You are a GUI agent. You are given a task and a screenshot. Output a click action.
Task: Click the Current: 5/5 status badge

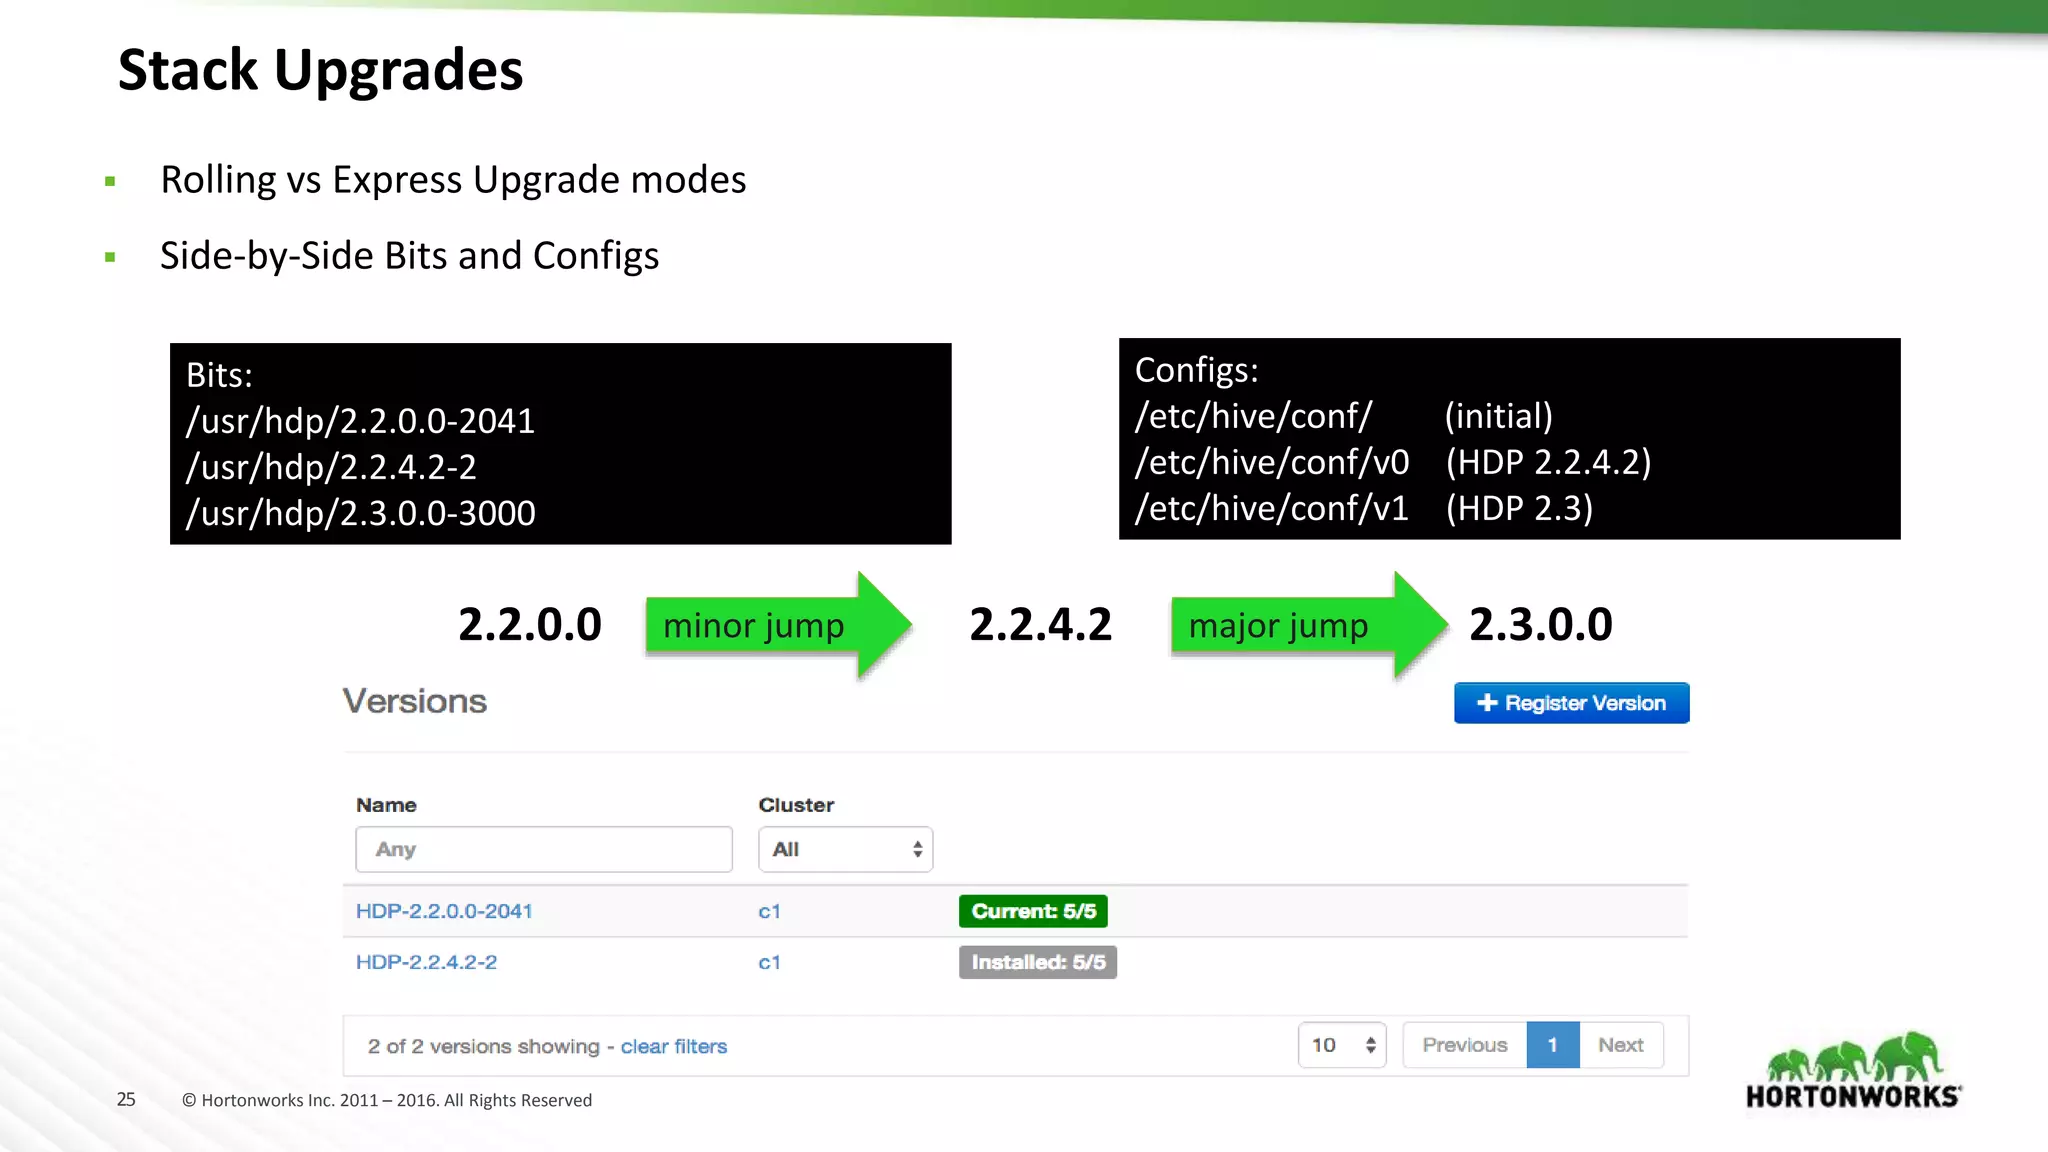tap(1033, 911)
